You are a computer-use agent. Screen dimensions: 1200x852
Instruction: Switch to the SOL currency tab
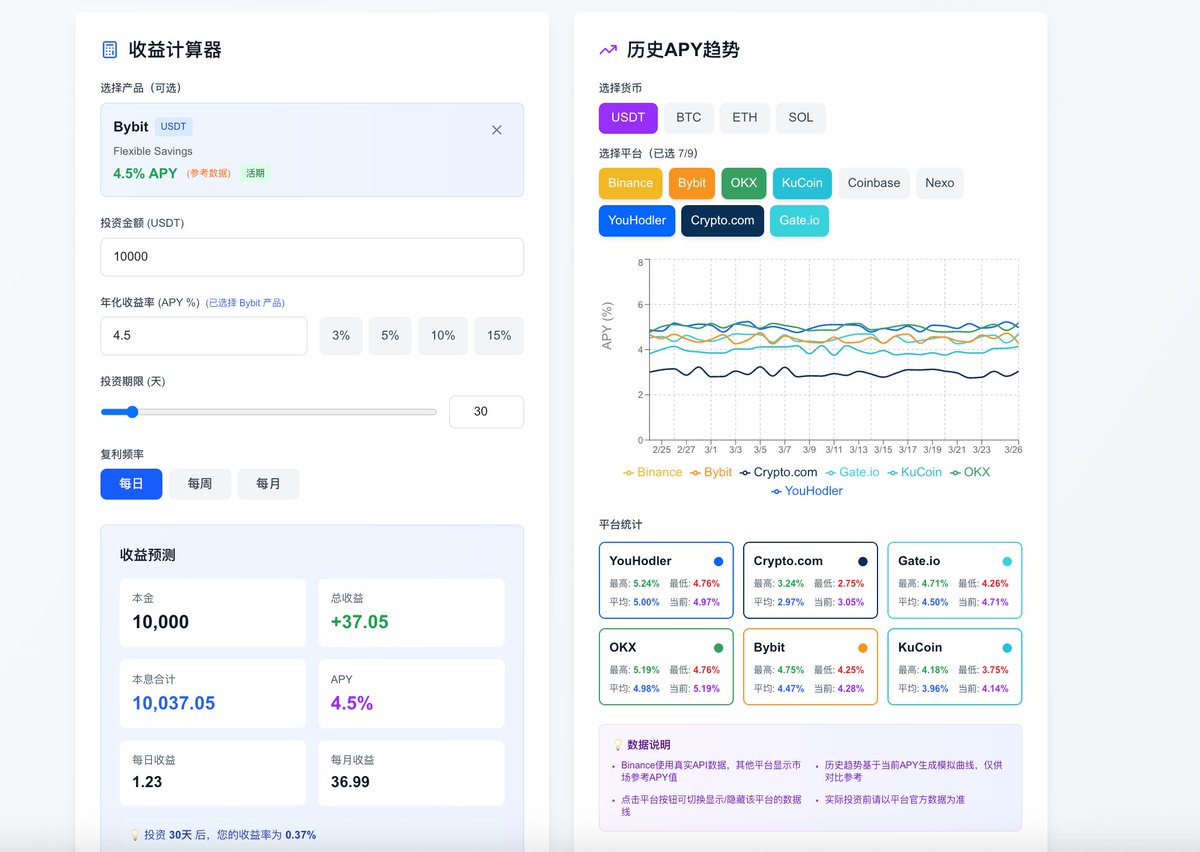[x=801, y=117]
